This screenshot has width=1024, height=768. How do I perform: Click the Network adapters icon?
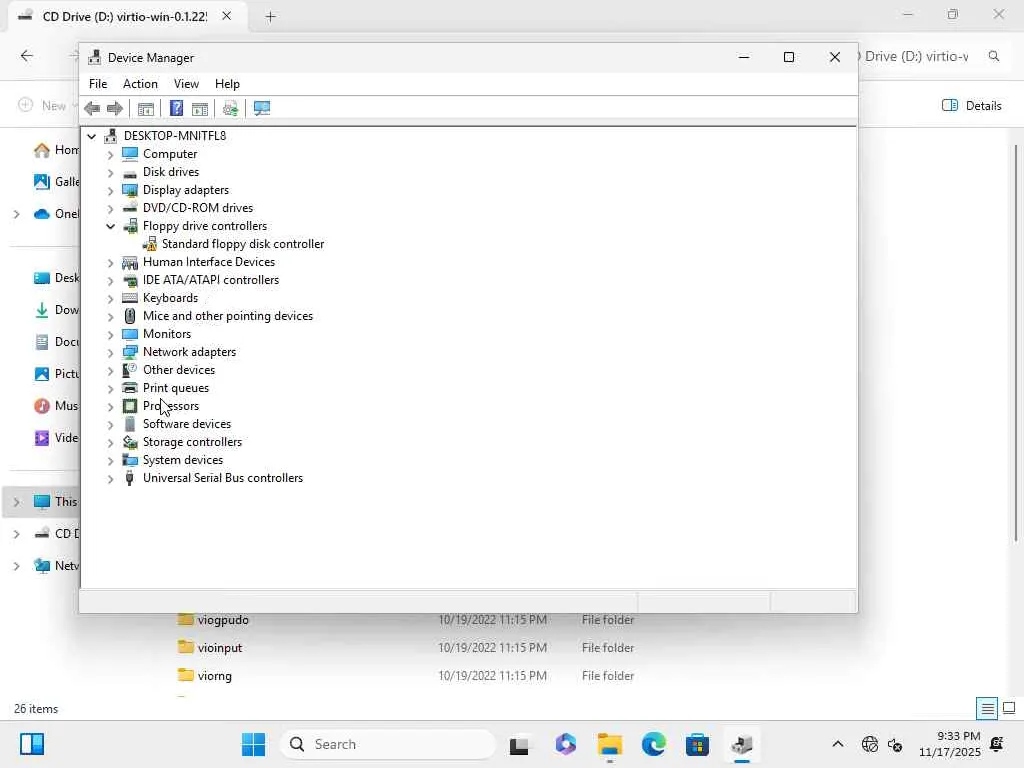(x=130, y=352)
